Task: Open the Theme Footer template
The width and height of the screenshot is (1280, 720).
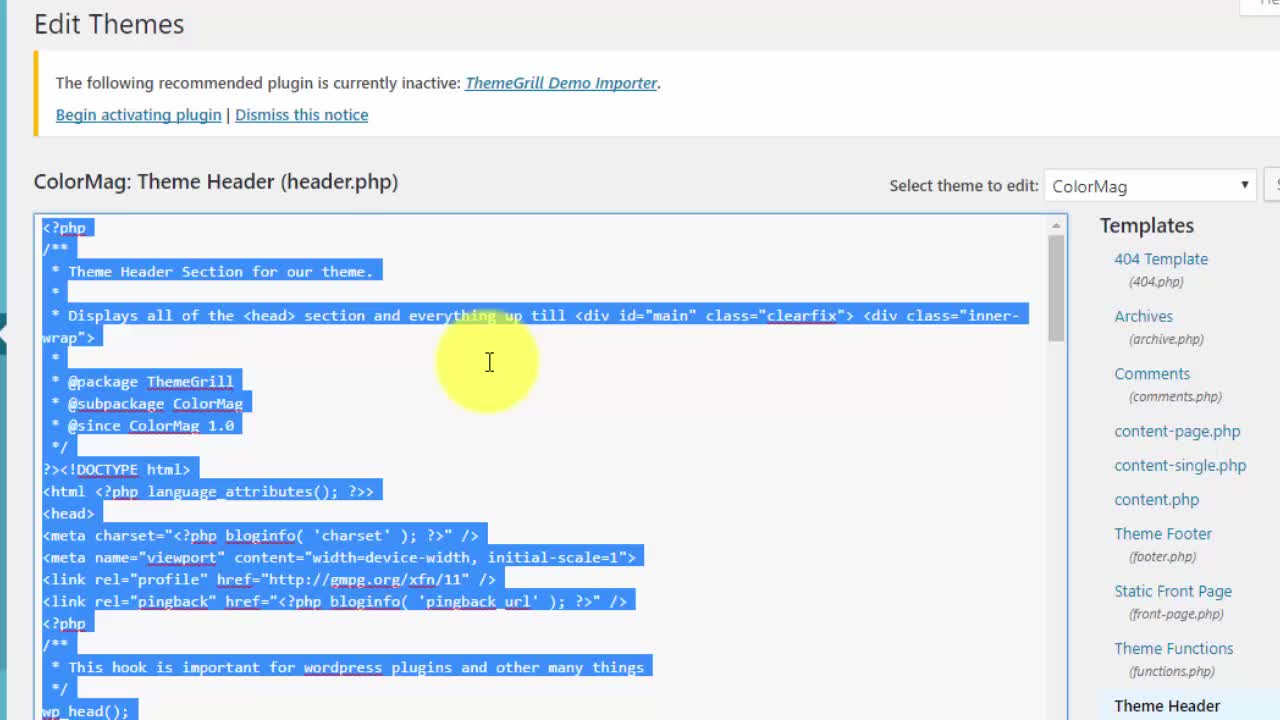Action: pyautogui.click(x=1163, y=534)
